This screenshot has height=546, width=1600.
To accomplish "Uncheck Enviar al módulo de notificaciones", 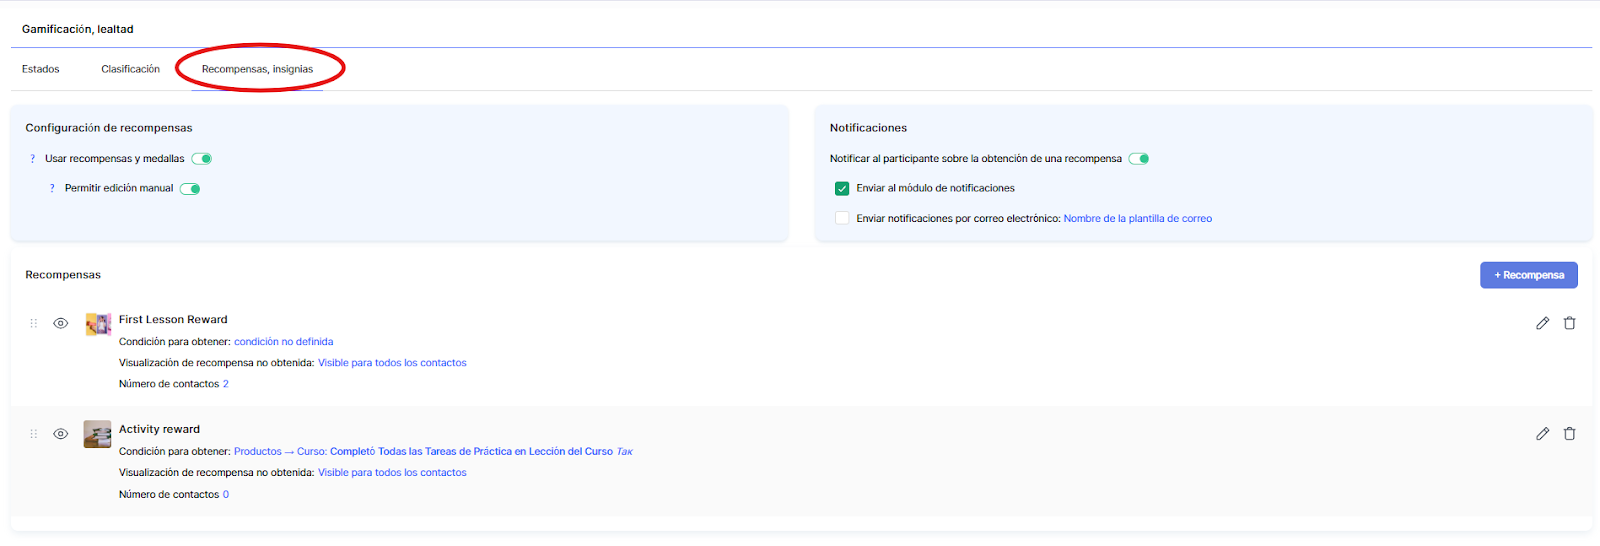I will pos(842,188).
